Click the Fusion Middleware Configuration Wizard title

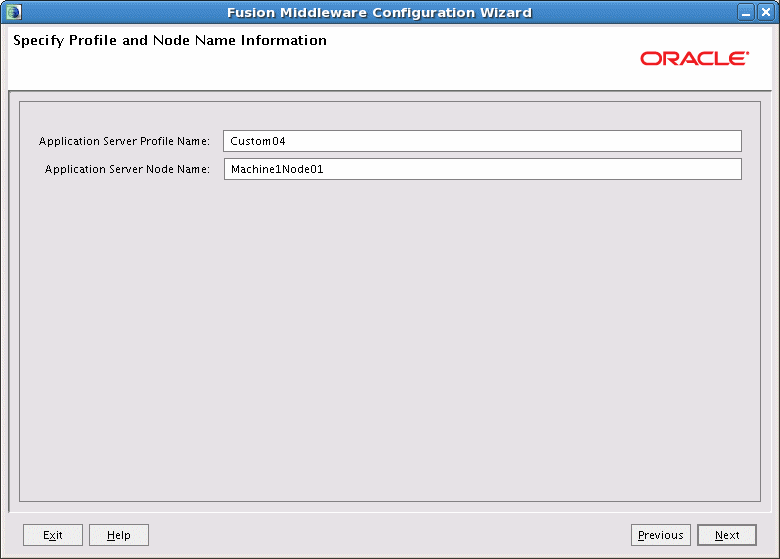point(380,12)
